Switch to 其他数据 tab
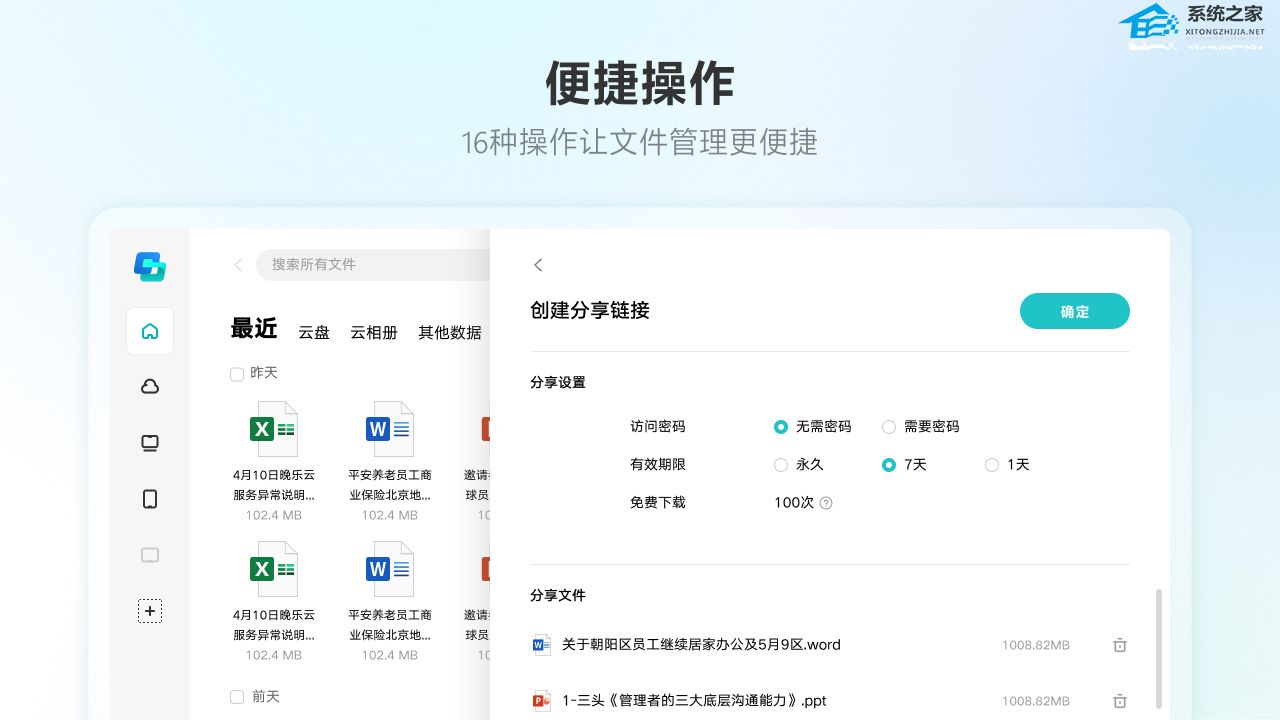Screen dimensions: 1280x720 click(450, 333)
